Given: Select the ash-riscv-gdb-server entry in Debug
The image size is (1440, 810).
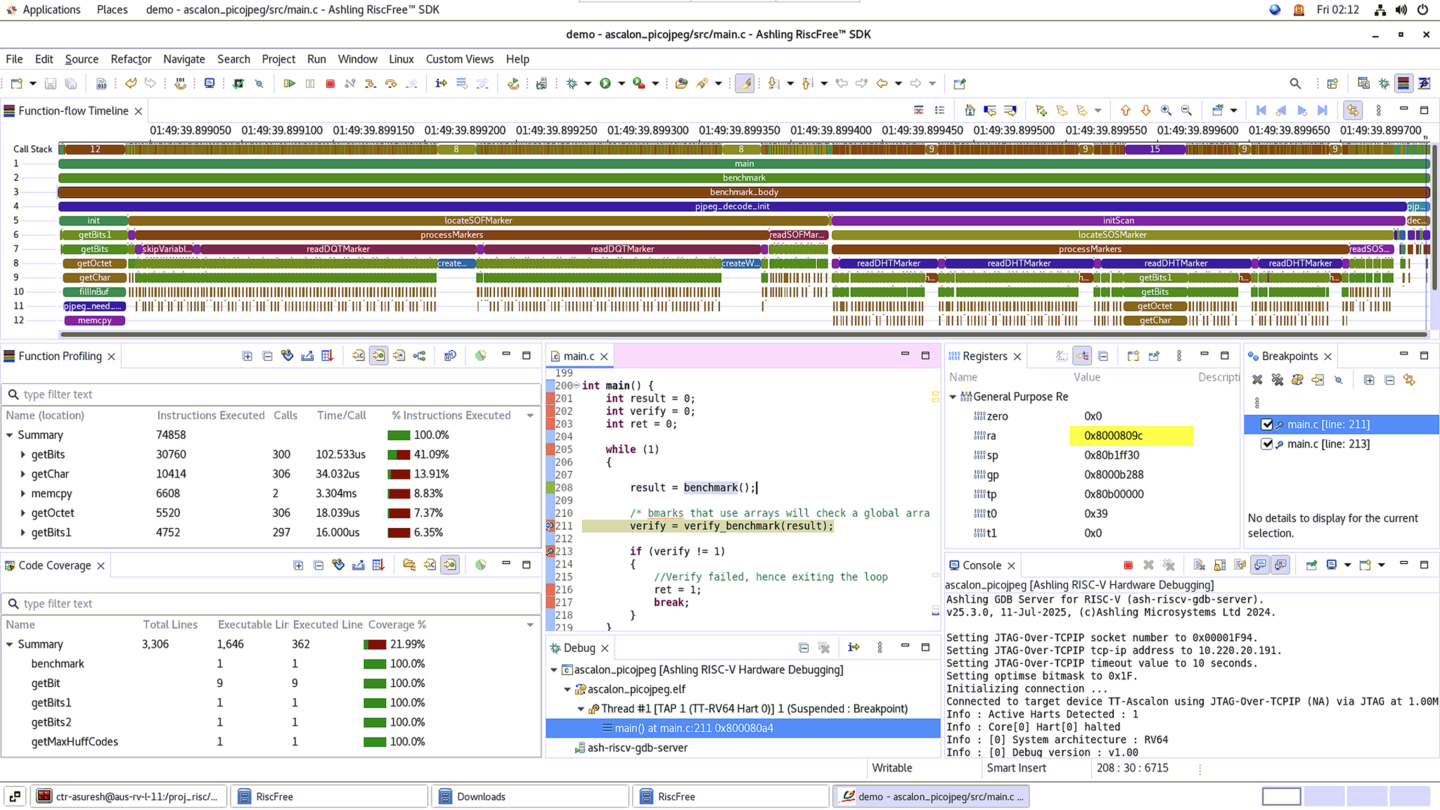Looking at the screenshot, I should pos(637,748).
